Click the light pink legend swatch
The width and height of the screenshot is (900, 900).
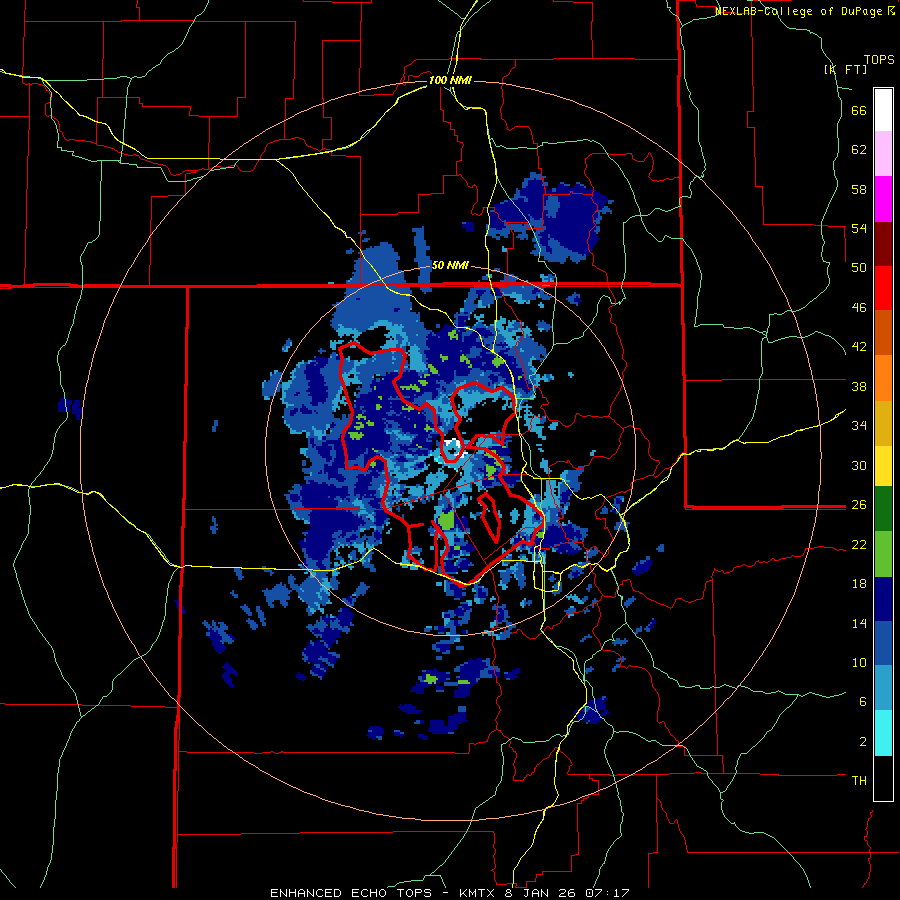[x=883, y=153]
